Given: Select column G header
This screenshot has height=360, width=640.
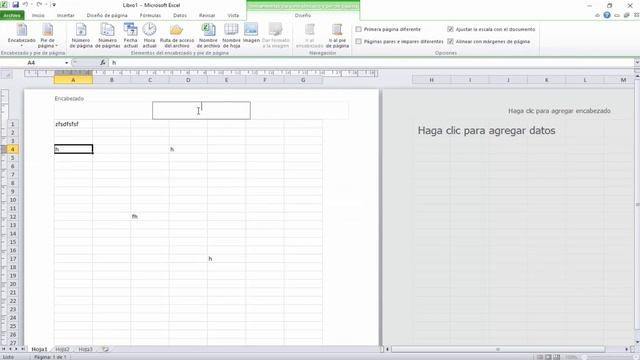Looking at the screenshot, I should [303, 80].
